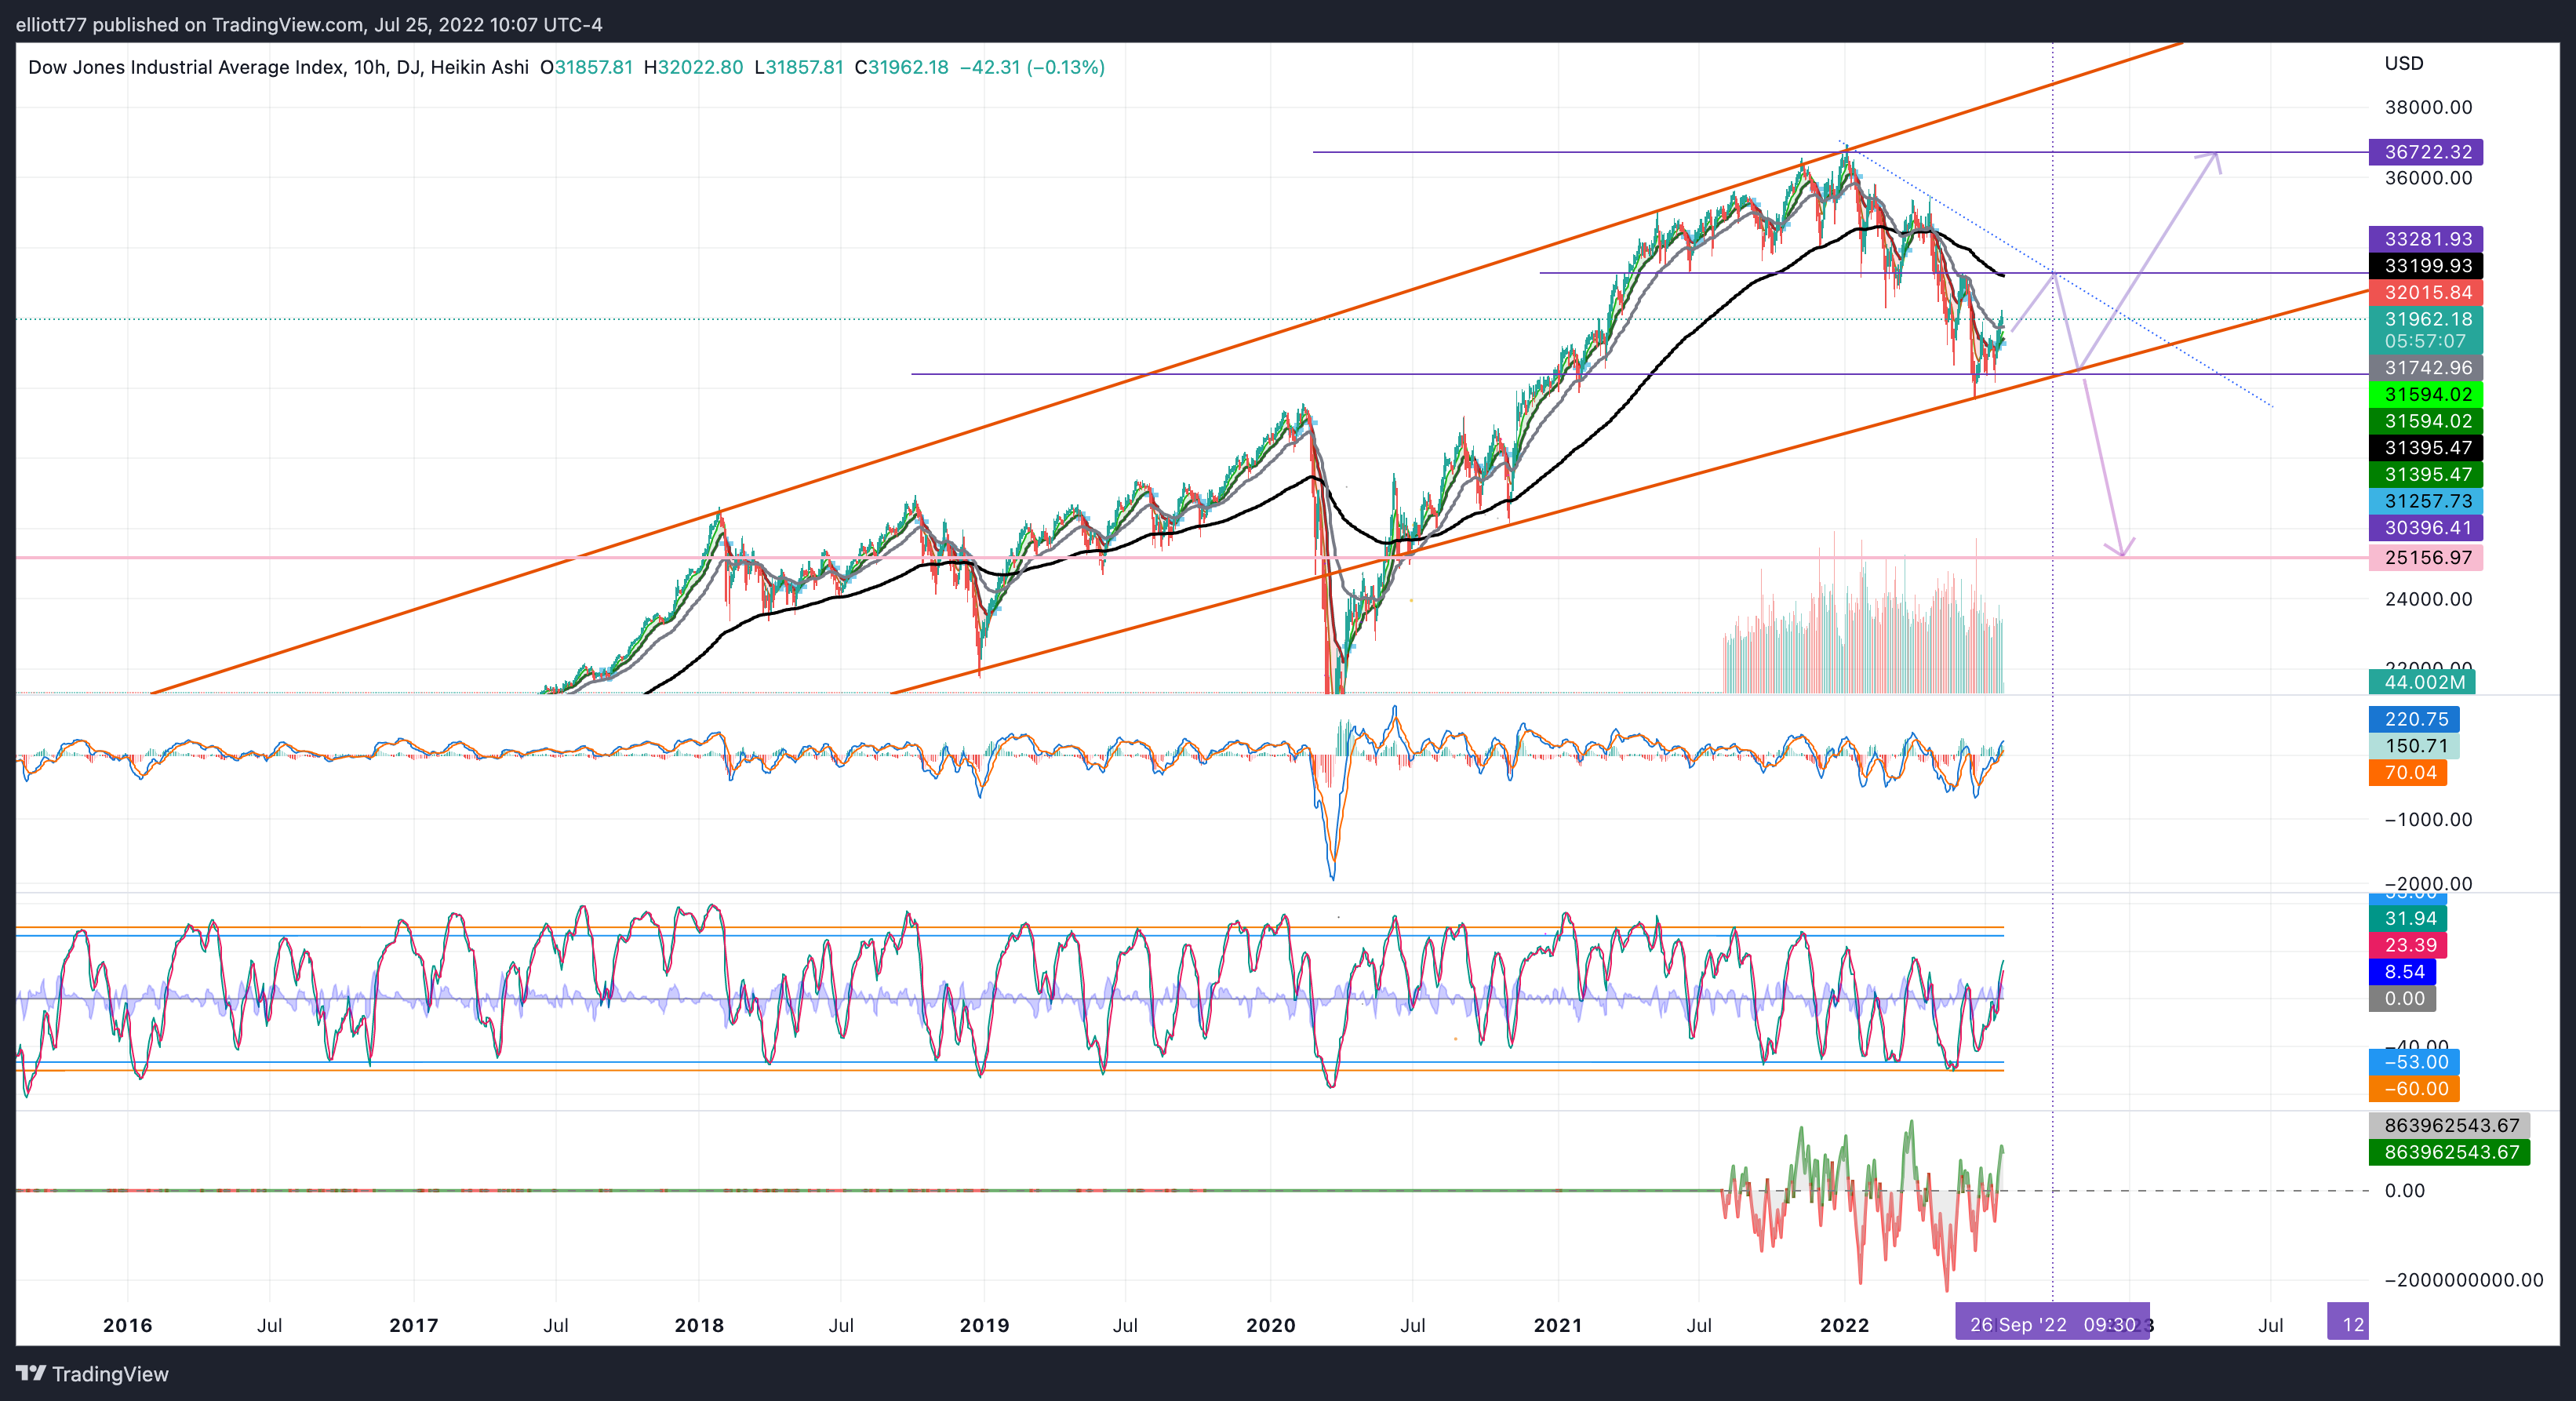Select the green 863962543.67 label
2576x1401 pixels.
(x=2450, y=1153)
